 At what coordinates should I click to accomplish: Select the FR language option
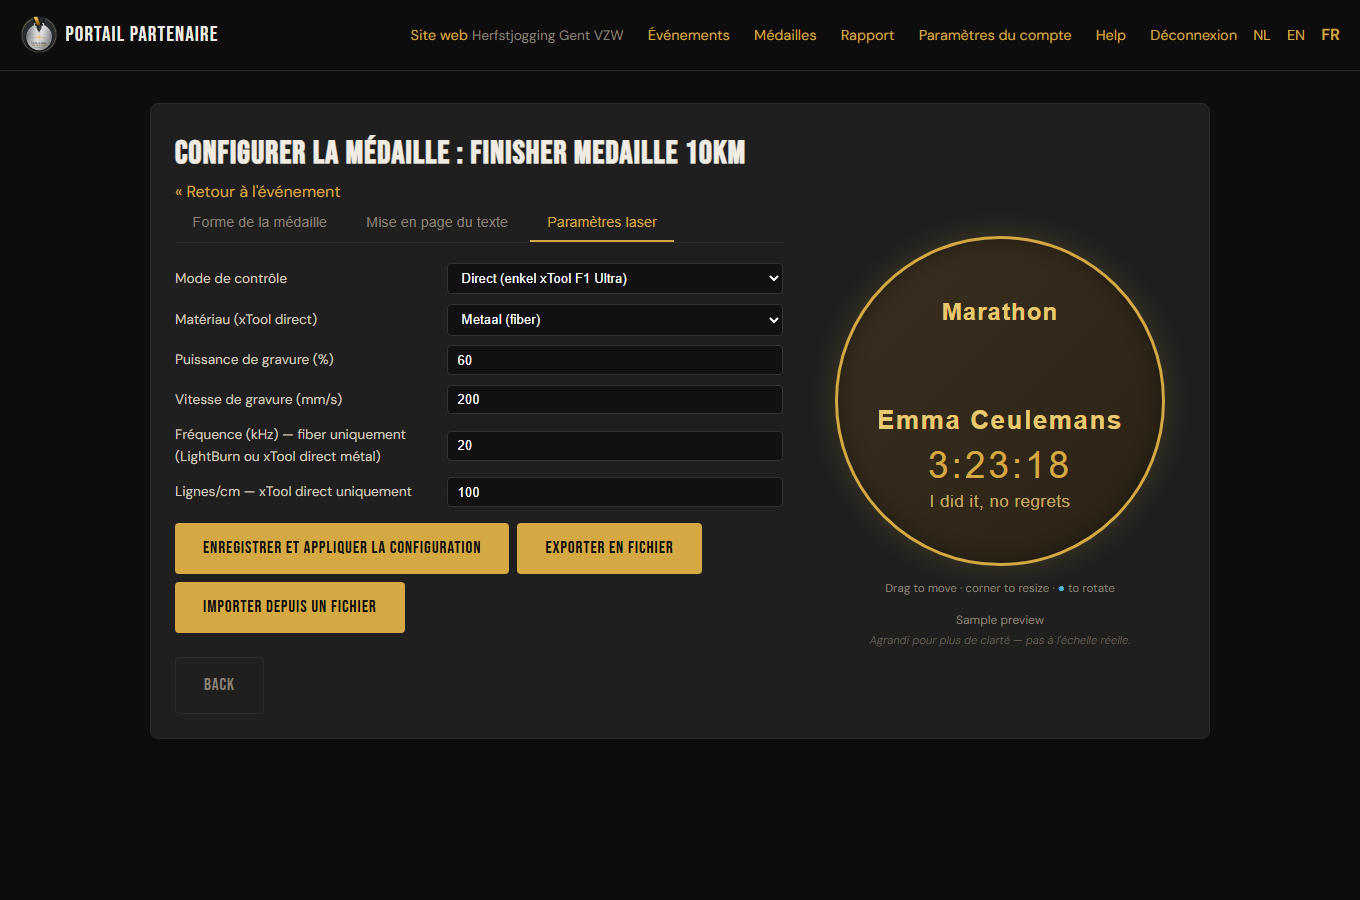point(1330,35)
